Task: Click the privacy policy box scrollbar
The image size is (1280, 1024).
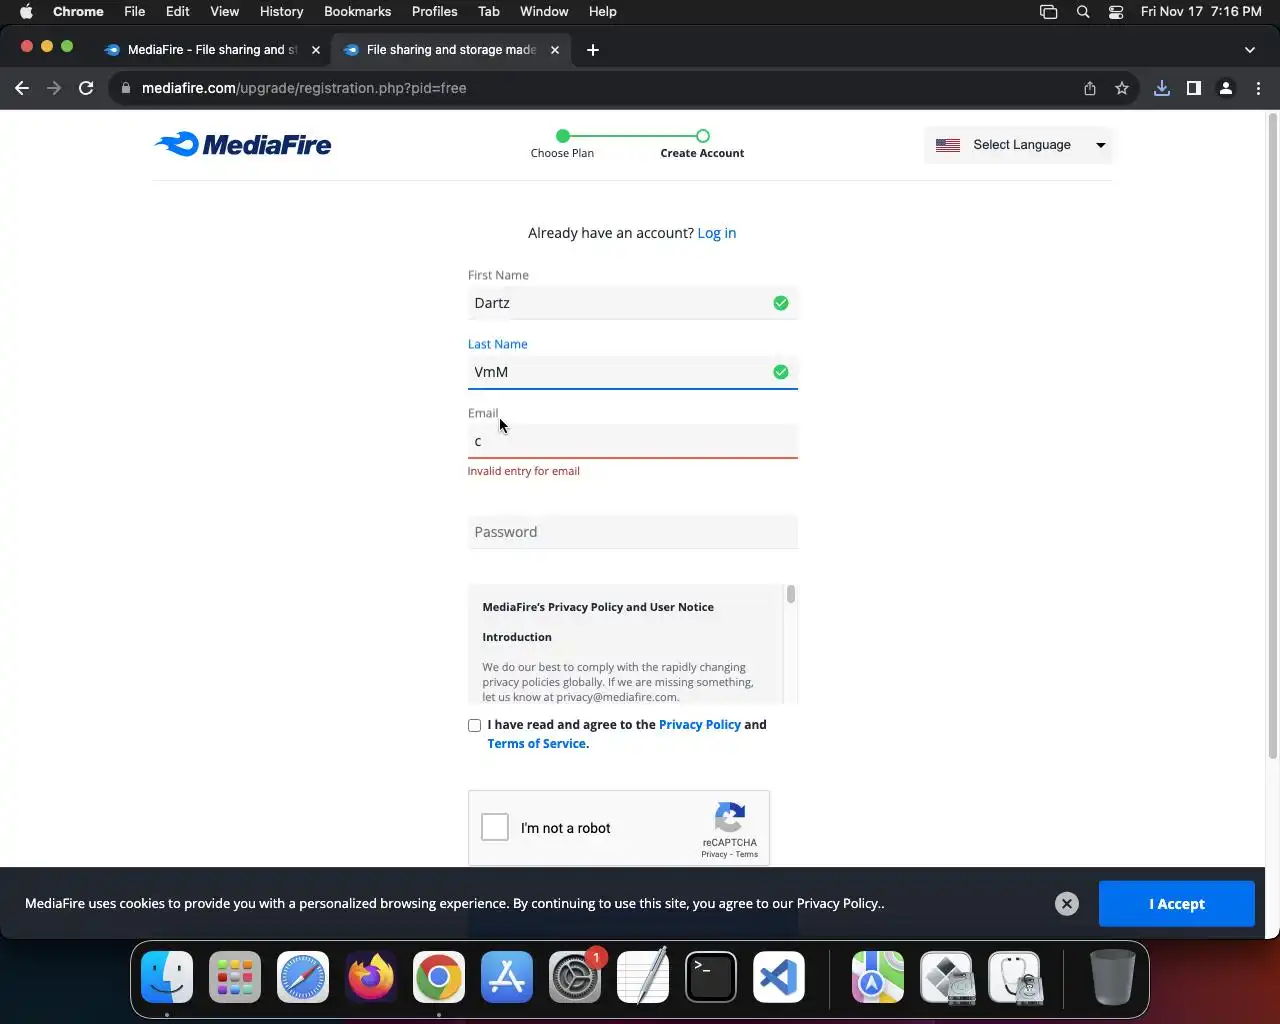Action: [791, 594]
